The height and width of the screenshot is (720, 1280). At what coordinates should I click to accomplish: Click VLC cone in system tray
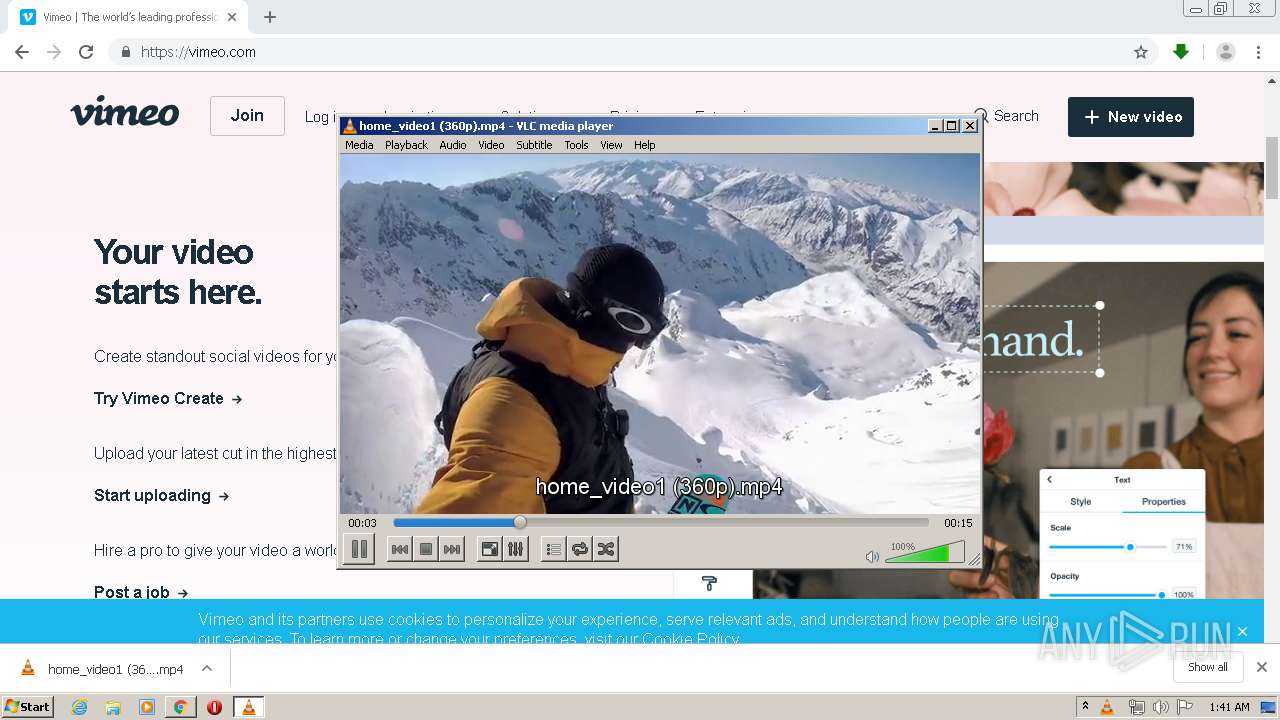coord(1107,707)
